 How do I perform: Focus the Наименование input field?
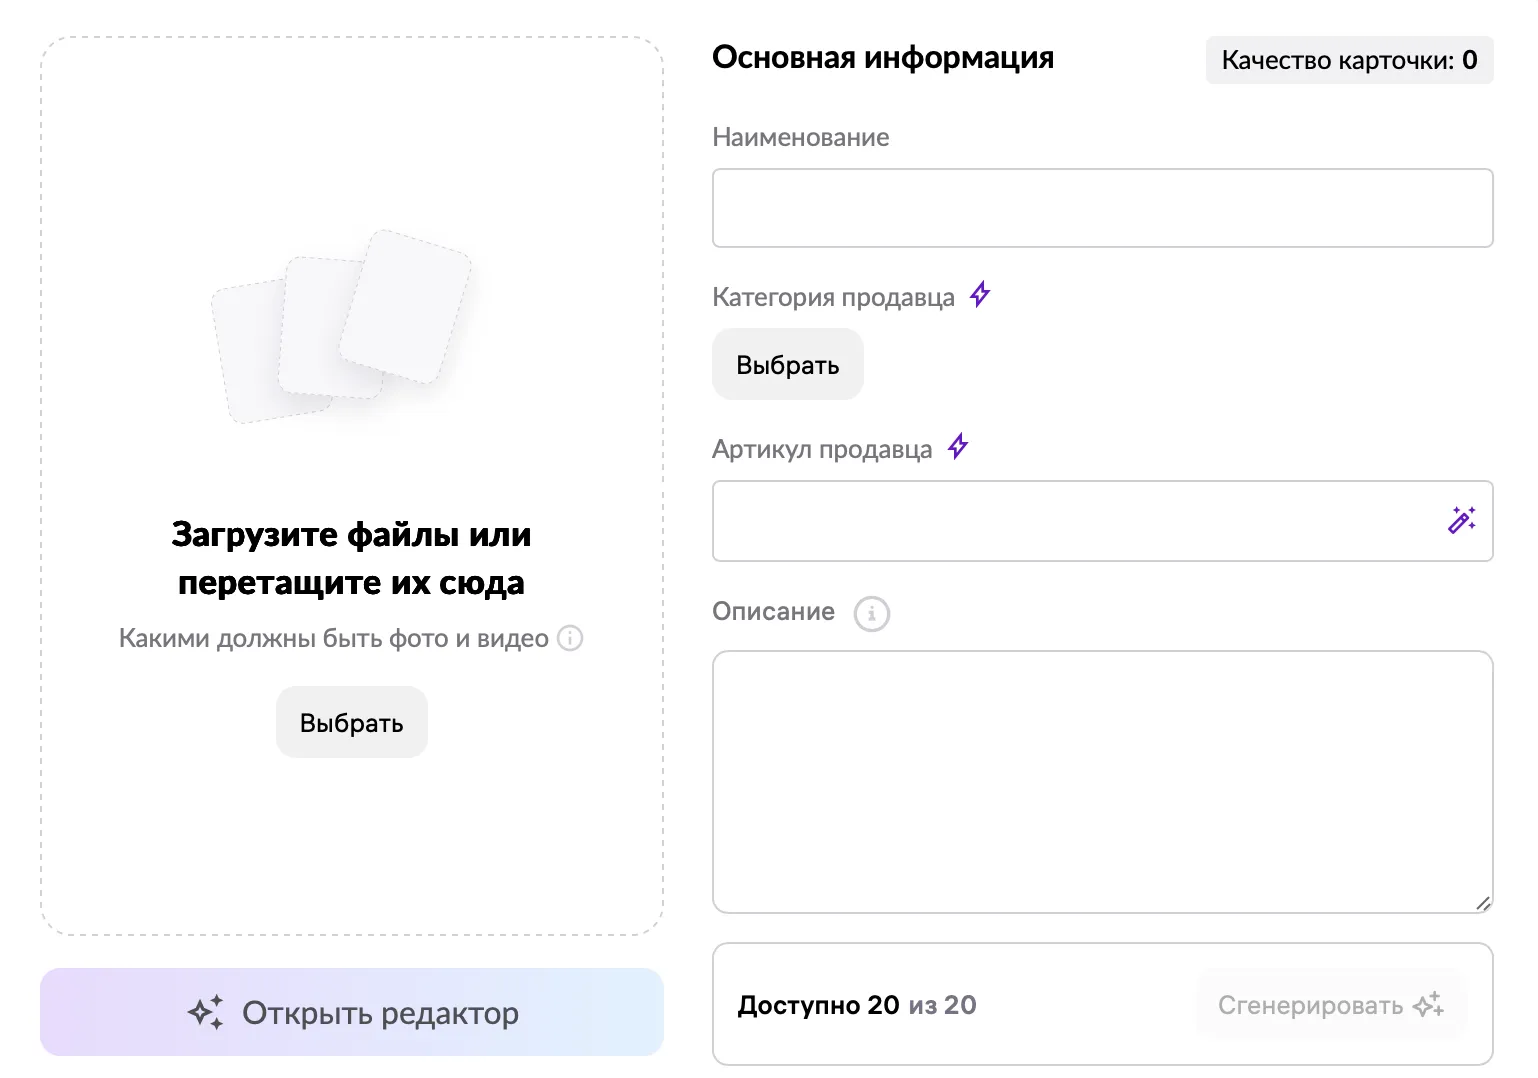coord(1102,207)
